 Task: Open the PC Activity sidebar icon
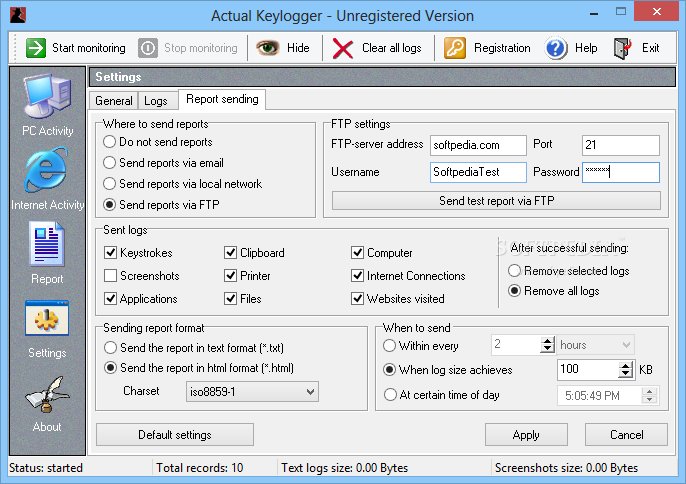tap(47, 96)
